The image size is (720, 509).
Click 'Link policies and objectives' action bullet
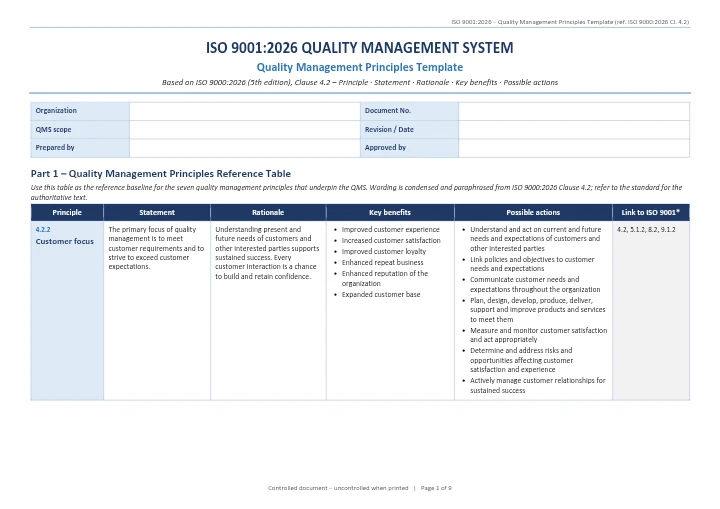pyautogui.click(x=532, y=264)
